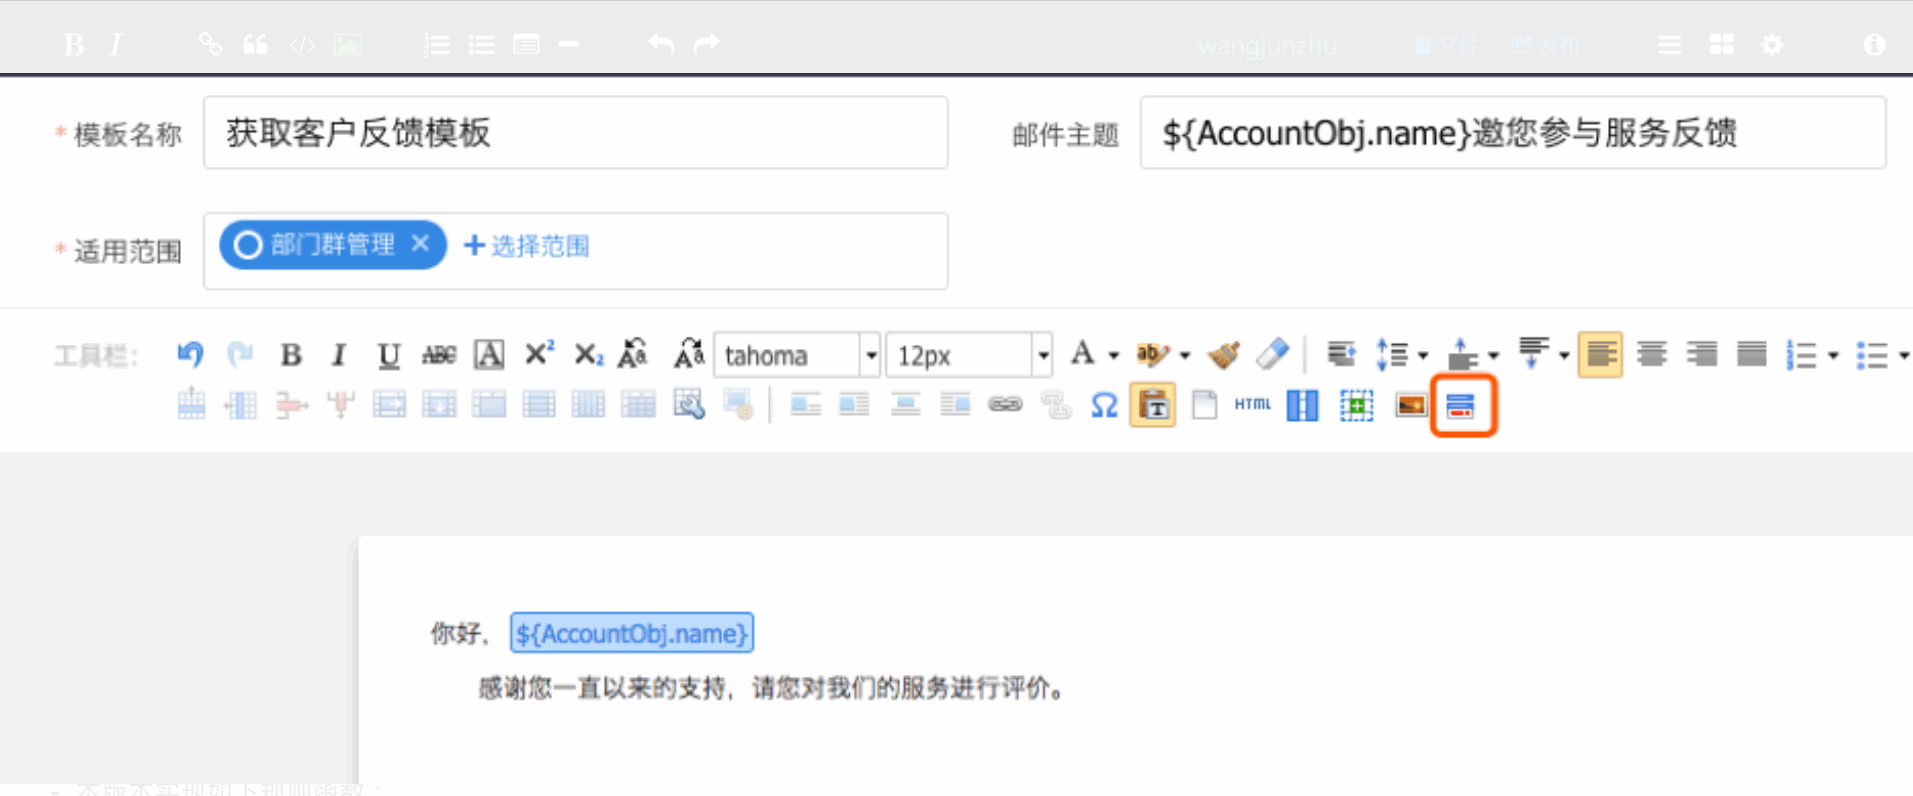Viewport: 1913px width, 796px height.
Task: Open the highlight color dropdown arrow
Action: click(x=1185, y=355)
